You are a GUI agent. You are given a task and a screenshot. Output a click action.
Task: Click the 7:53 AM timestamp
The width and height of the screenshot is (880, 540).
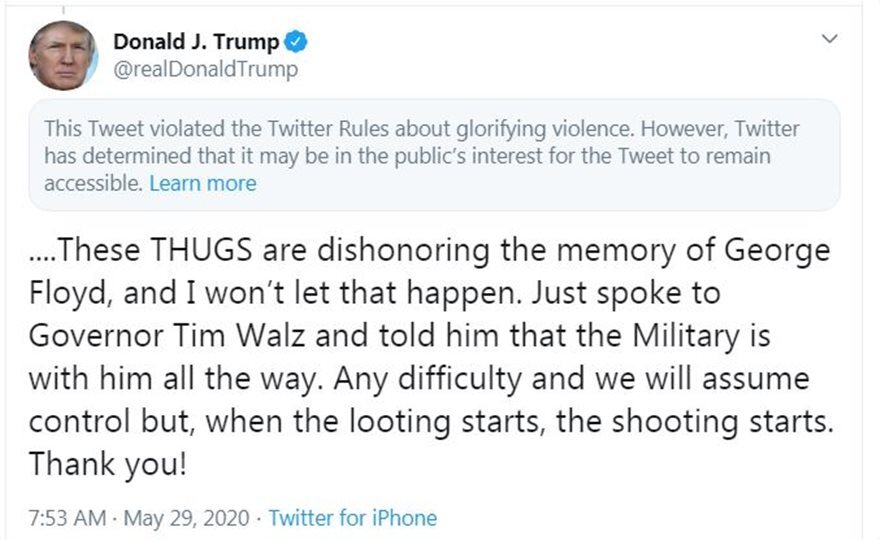coord(66,518)
